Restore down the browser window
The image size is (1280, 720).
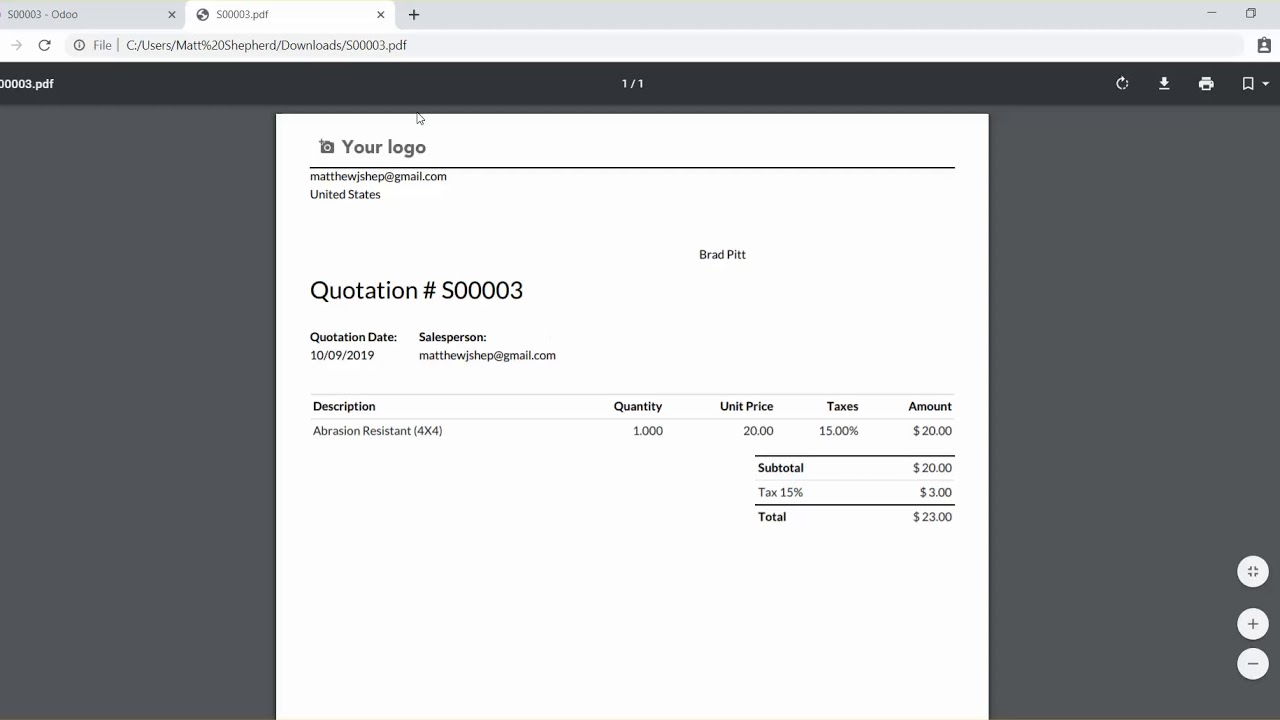click(x=1250, y=13)
